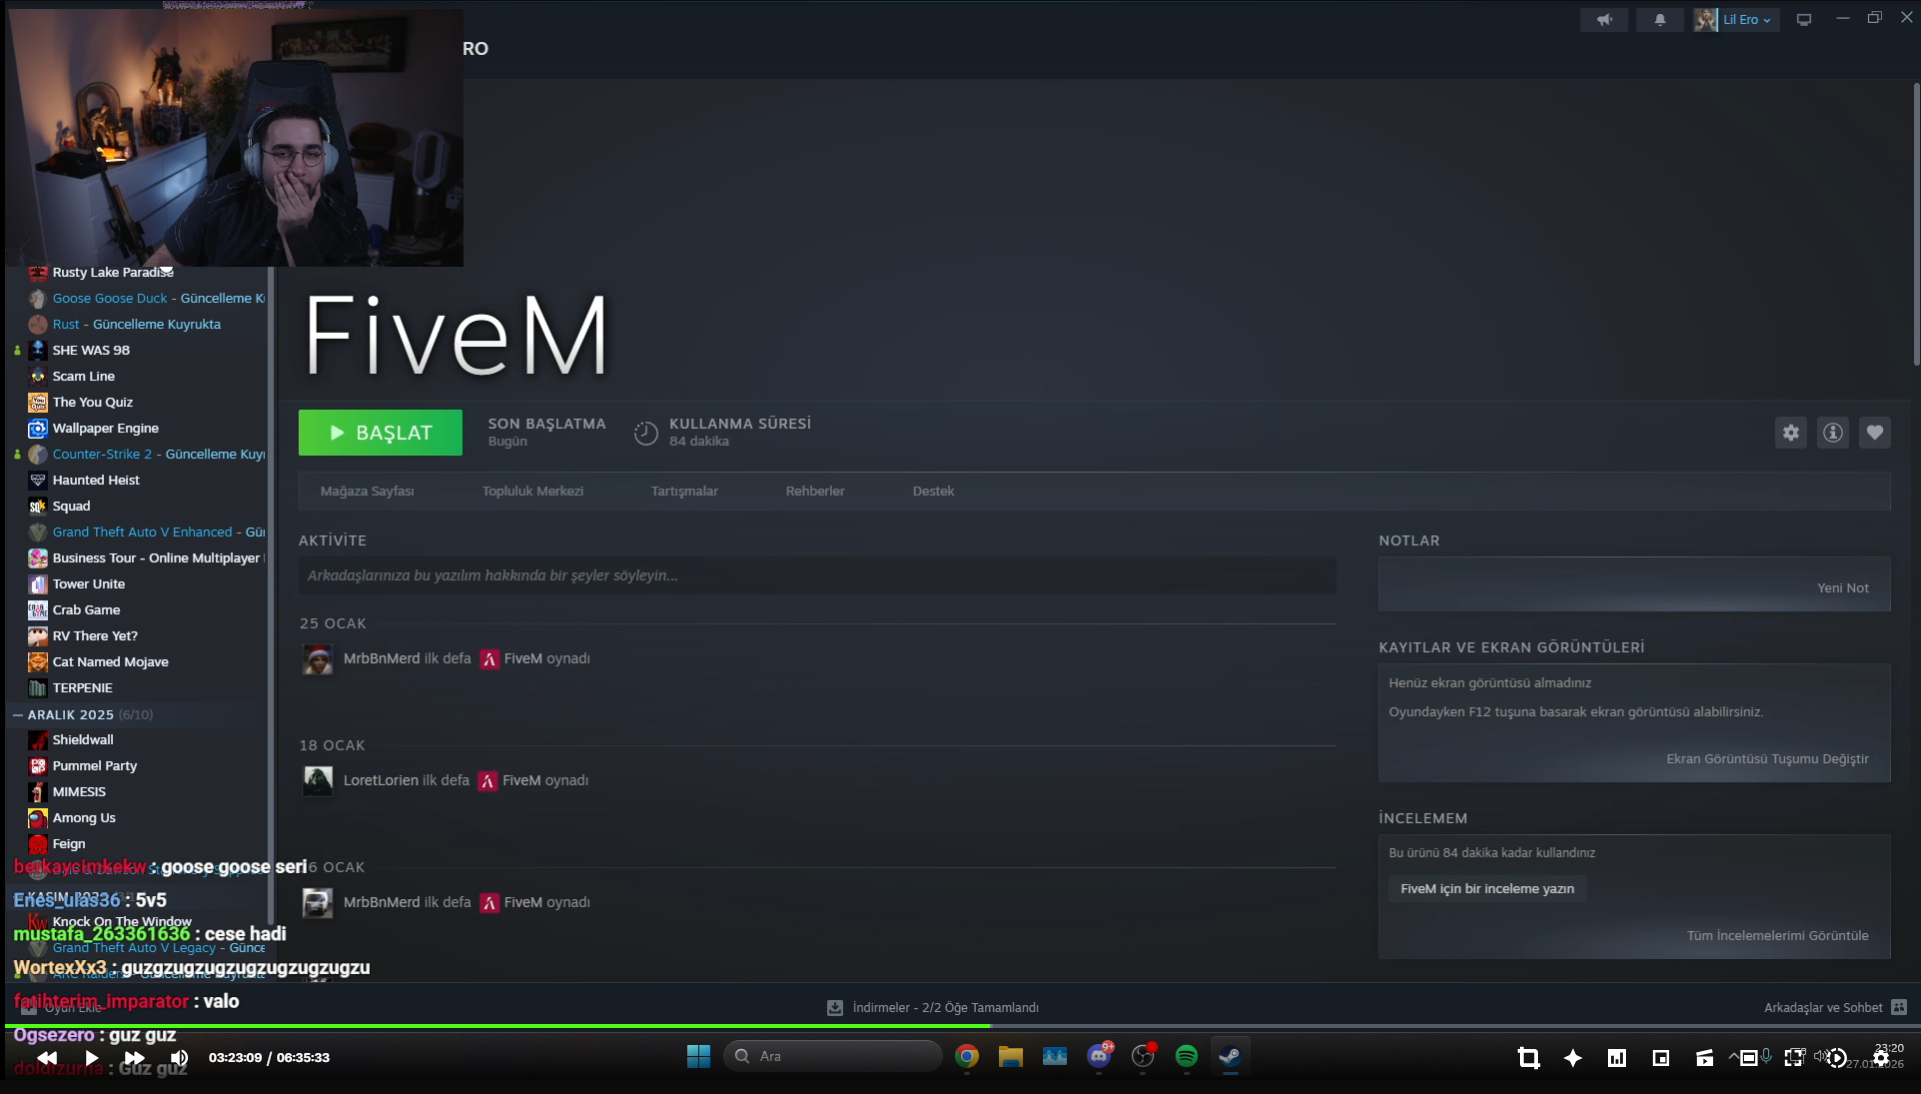Screen dimensions: 1921x1094
Task: Open File Explorer from taskbar
Action: coord(1011,1056)
